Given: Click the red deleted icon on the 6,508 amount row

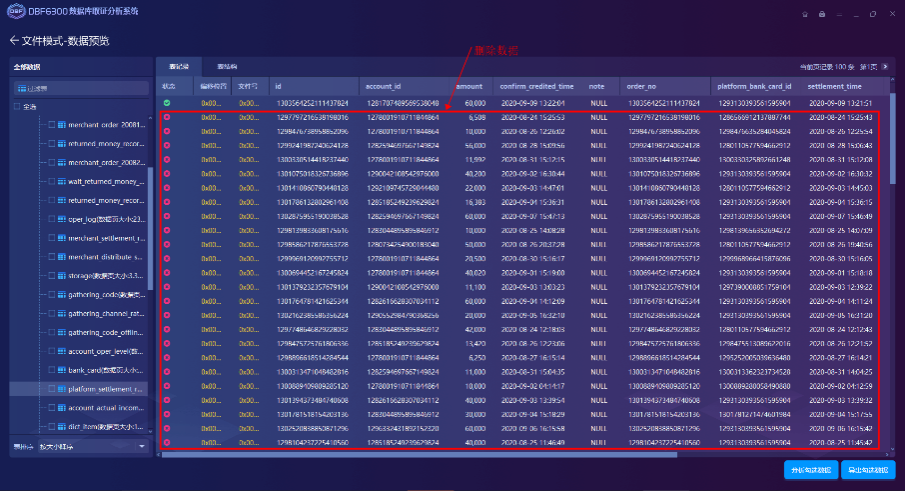Looking at the screenshot, I should click(167, 117).
